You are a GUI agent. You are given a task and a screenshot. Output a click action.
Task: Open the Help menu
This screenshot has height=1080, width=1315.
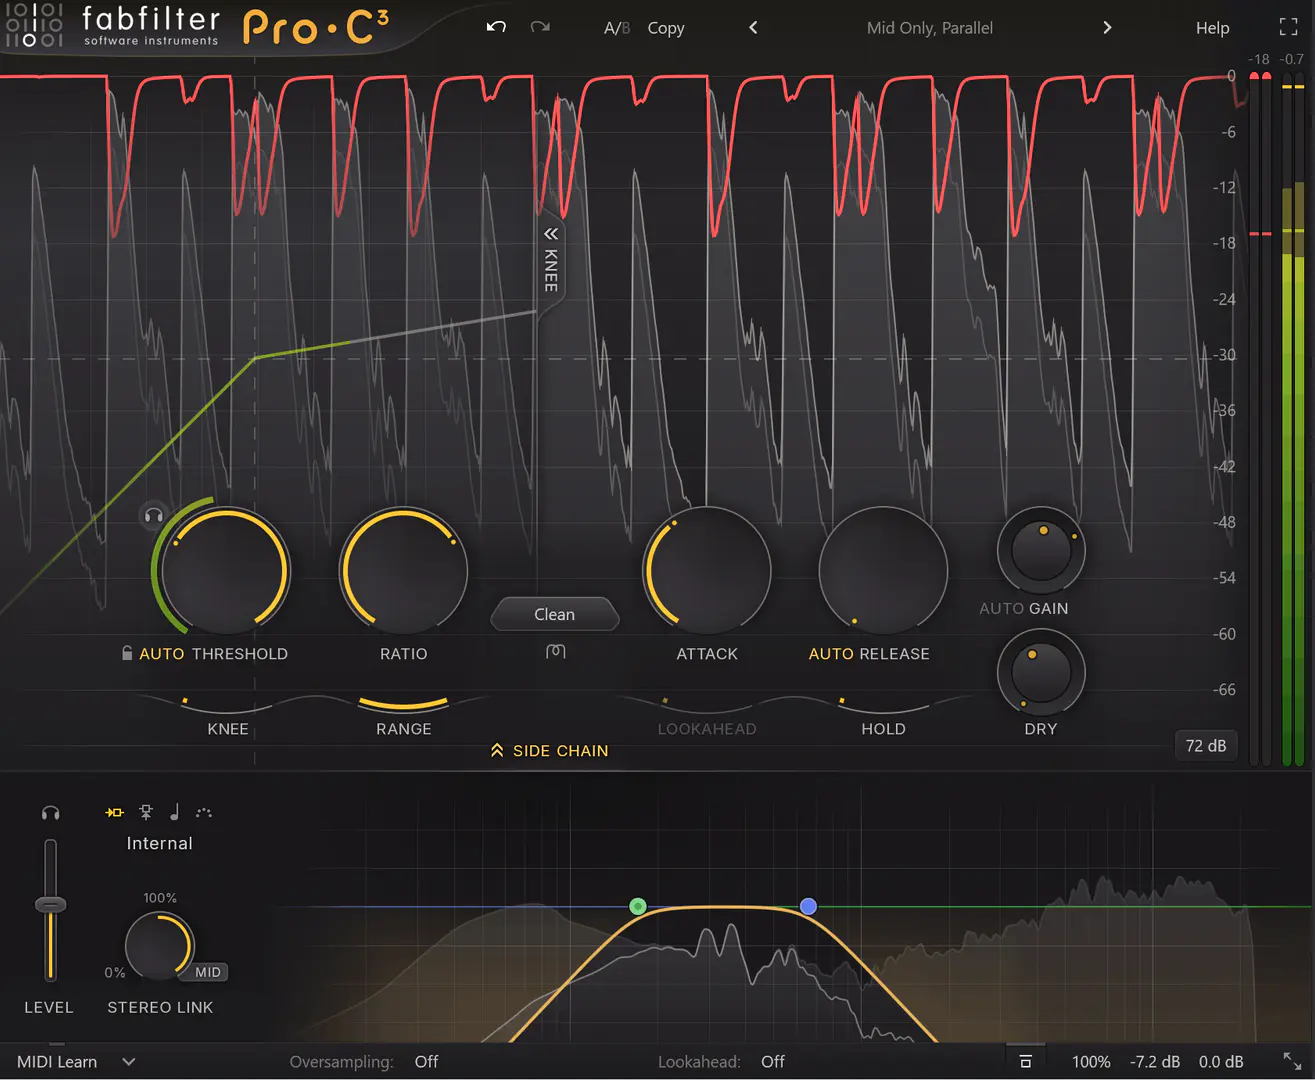[x=1212, y=28]
